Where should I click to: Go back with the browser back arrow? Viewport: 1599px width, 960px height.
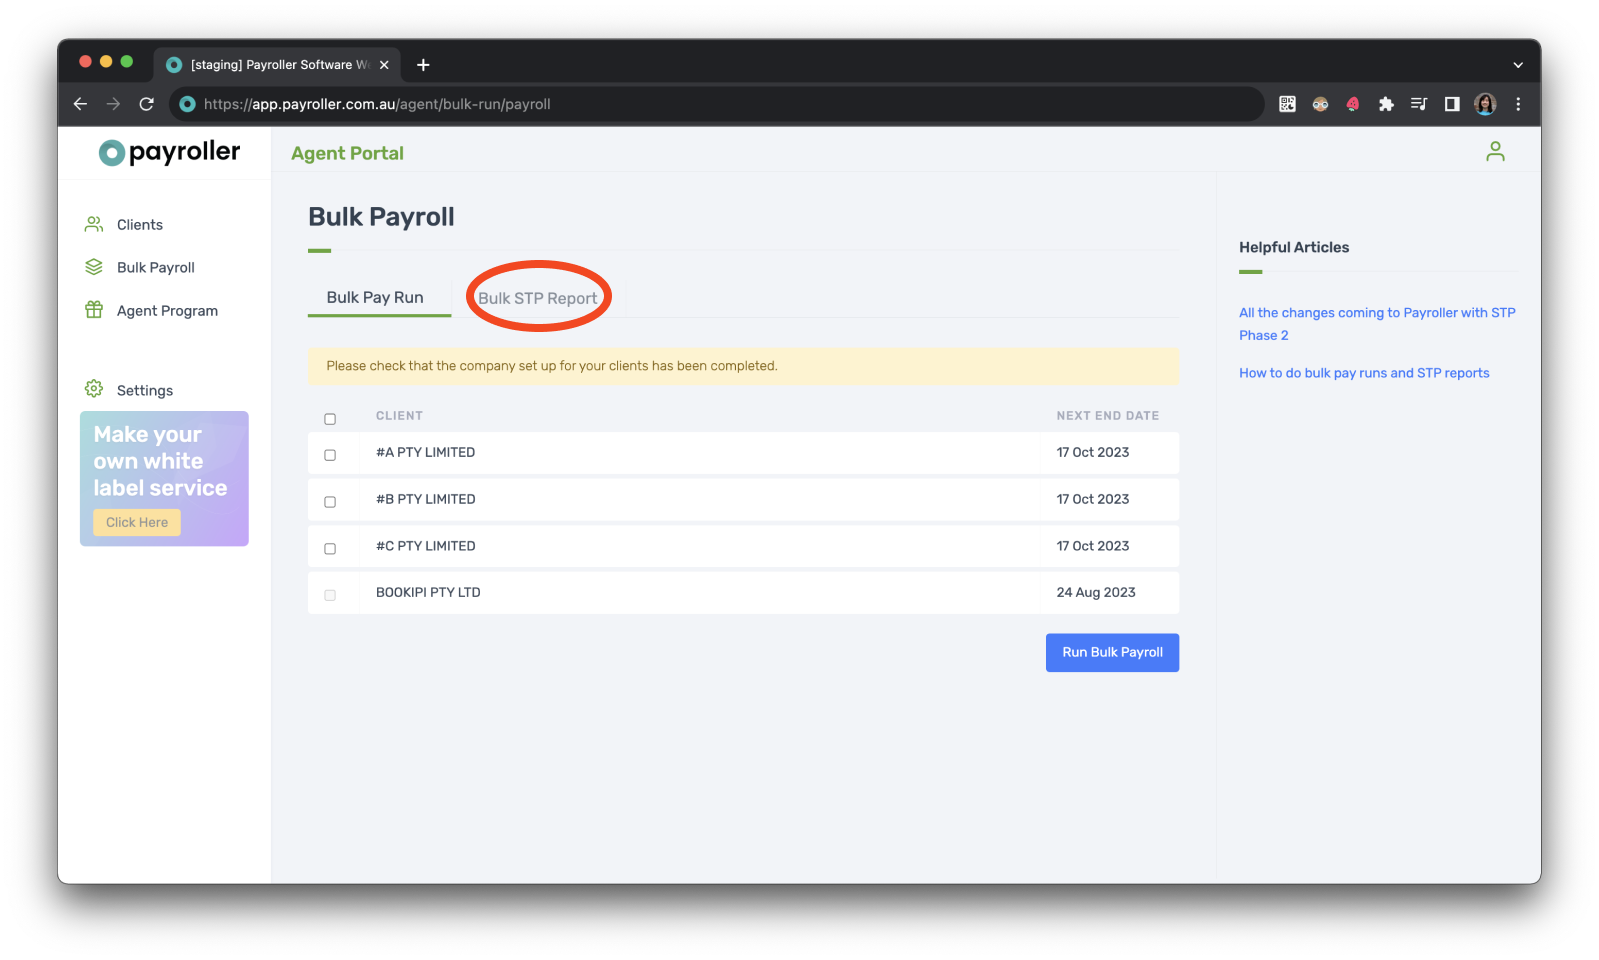coord(81,104)
